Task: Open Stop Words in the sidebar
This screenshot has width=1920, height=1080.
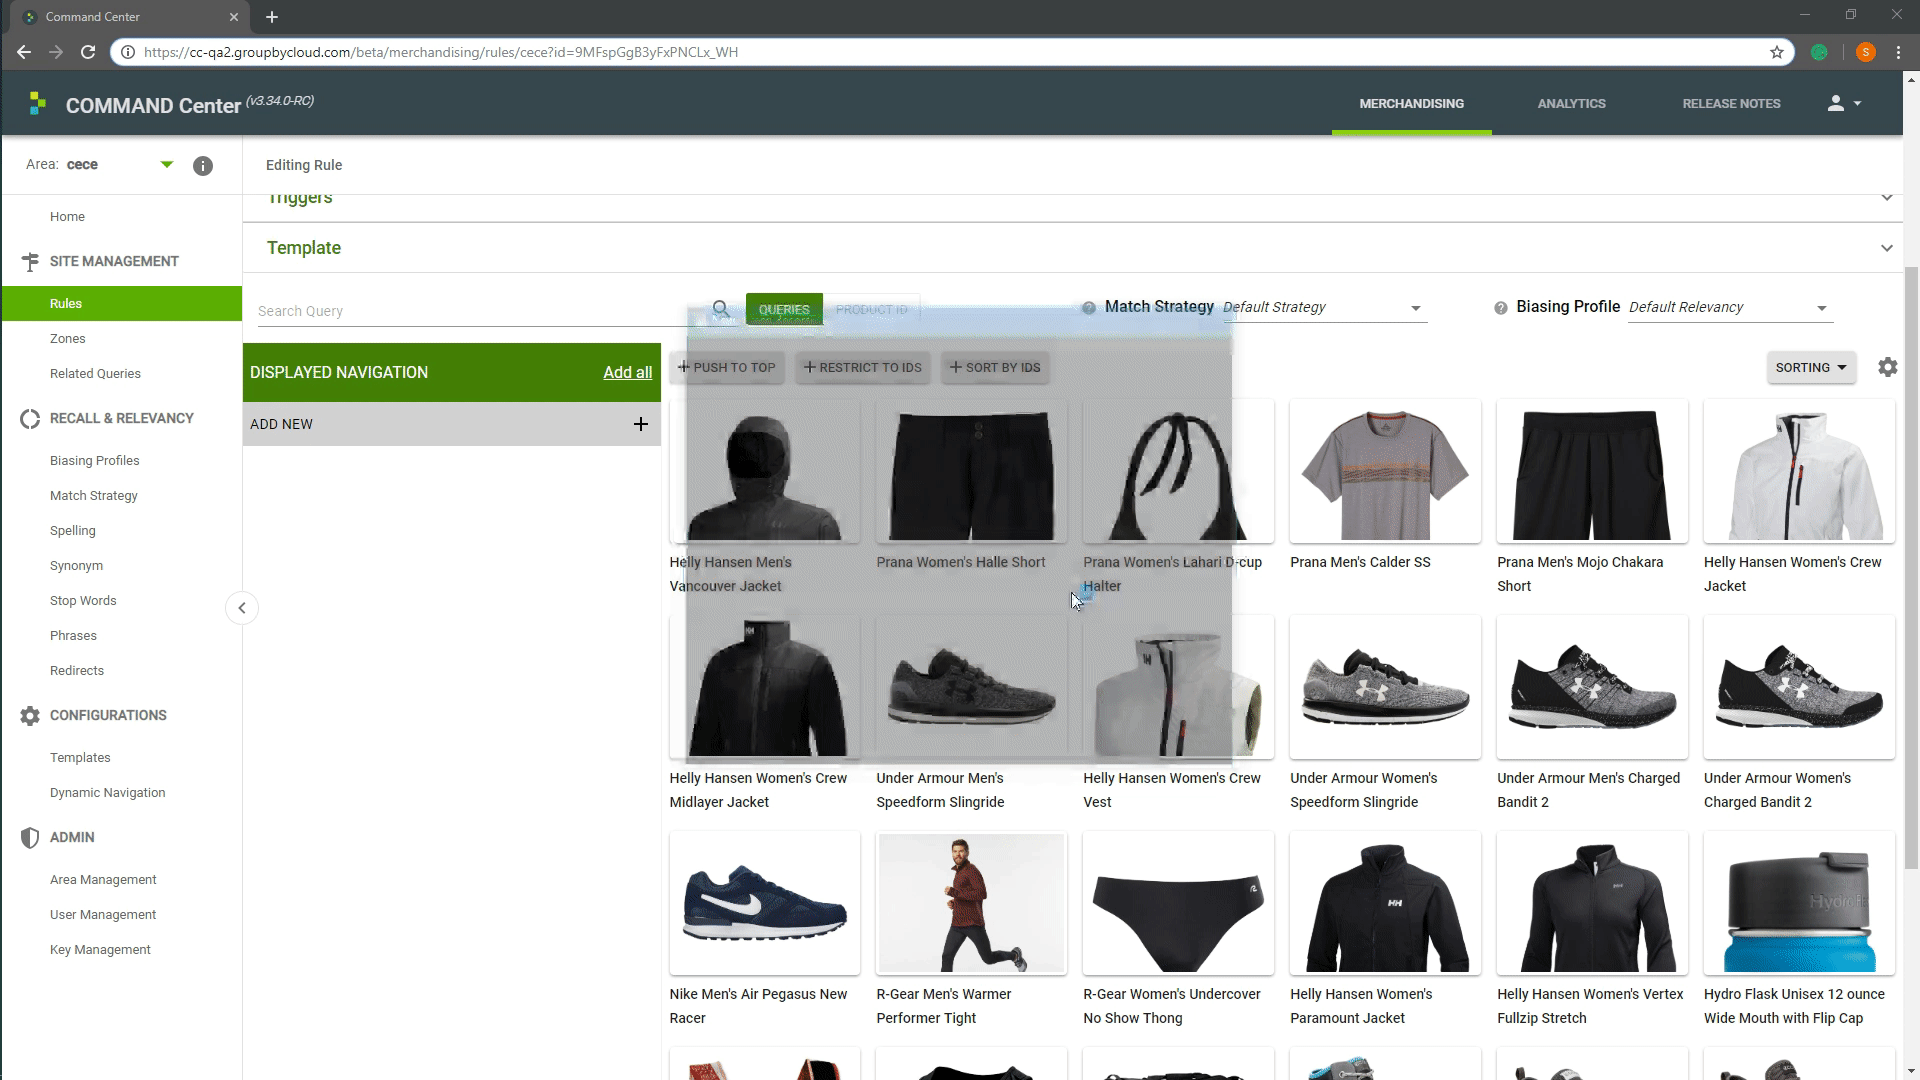Action: (x=83, y=601)
